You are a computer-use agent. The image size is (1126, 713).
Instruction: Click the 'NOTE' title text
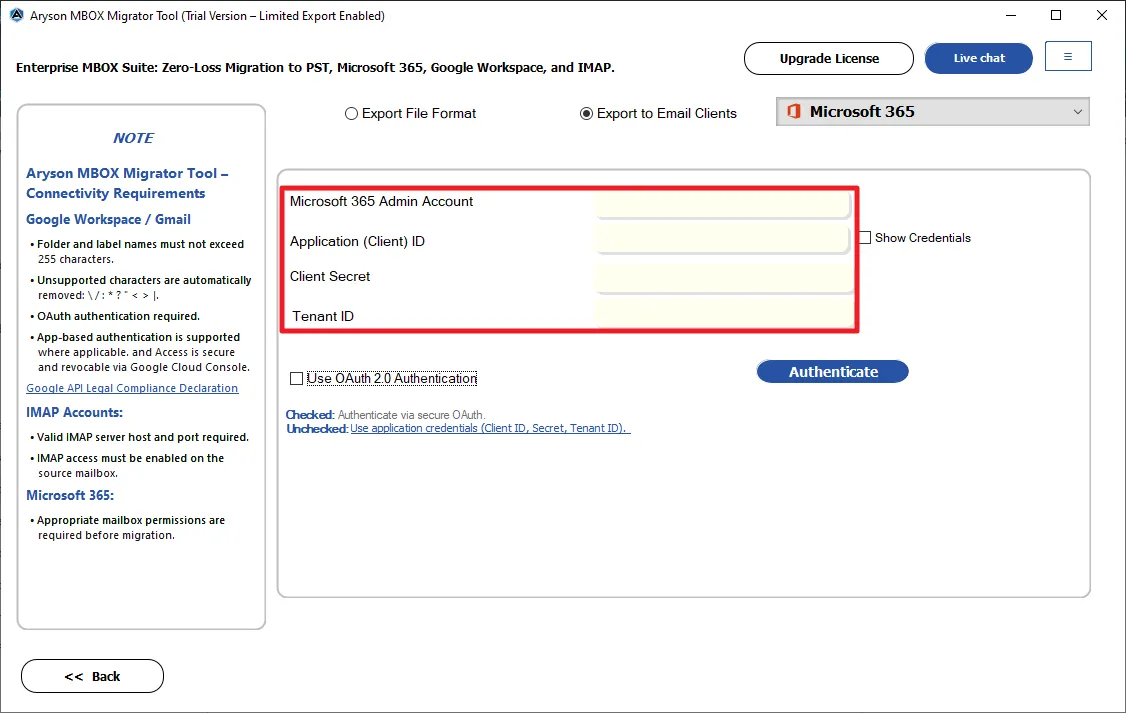click(x=134, y=138)
